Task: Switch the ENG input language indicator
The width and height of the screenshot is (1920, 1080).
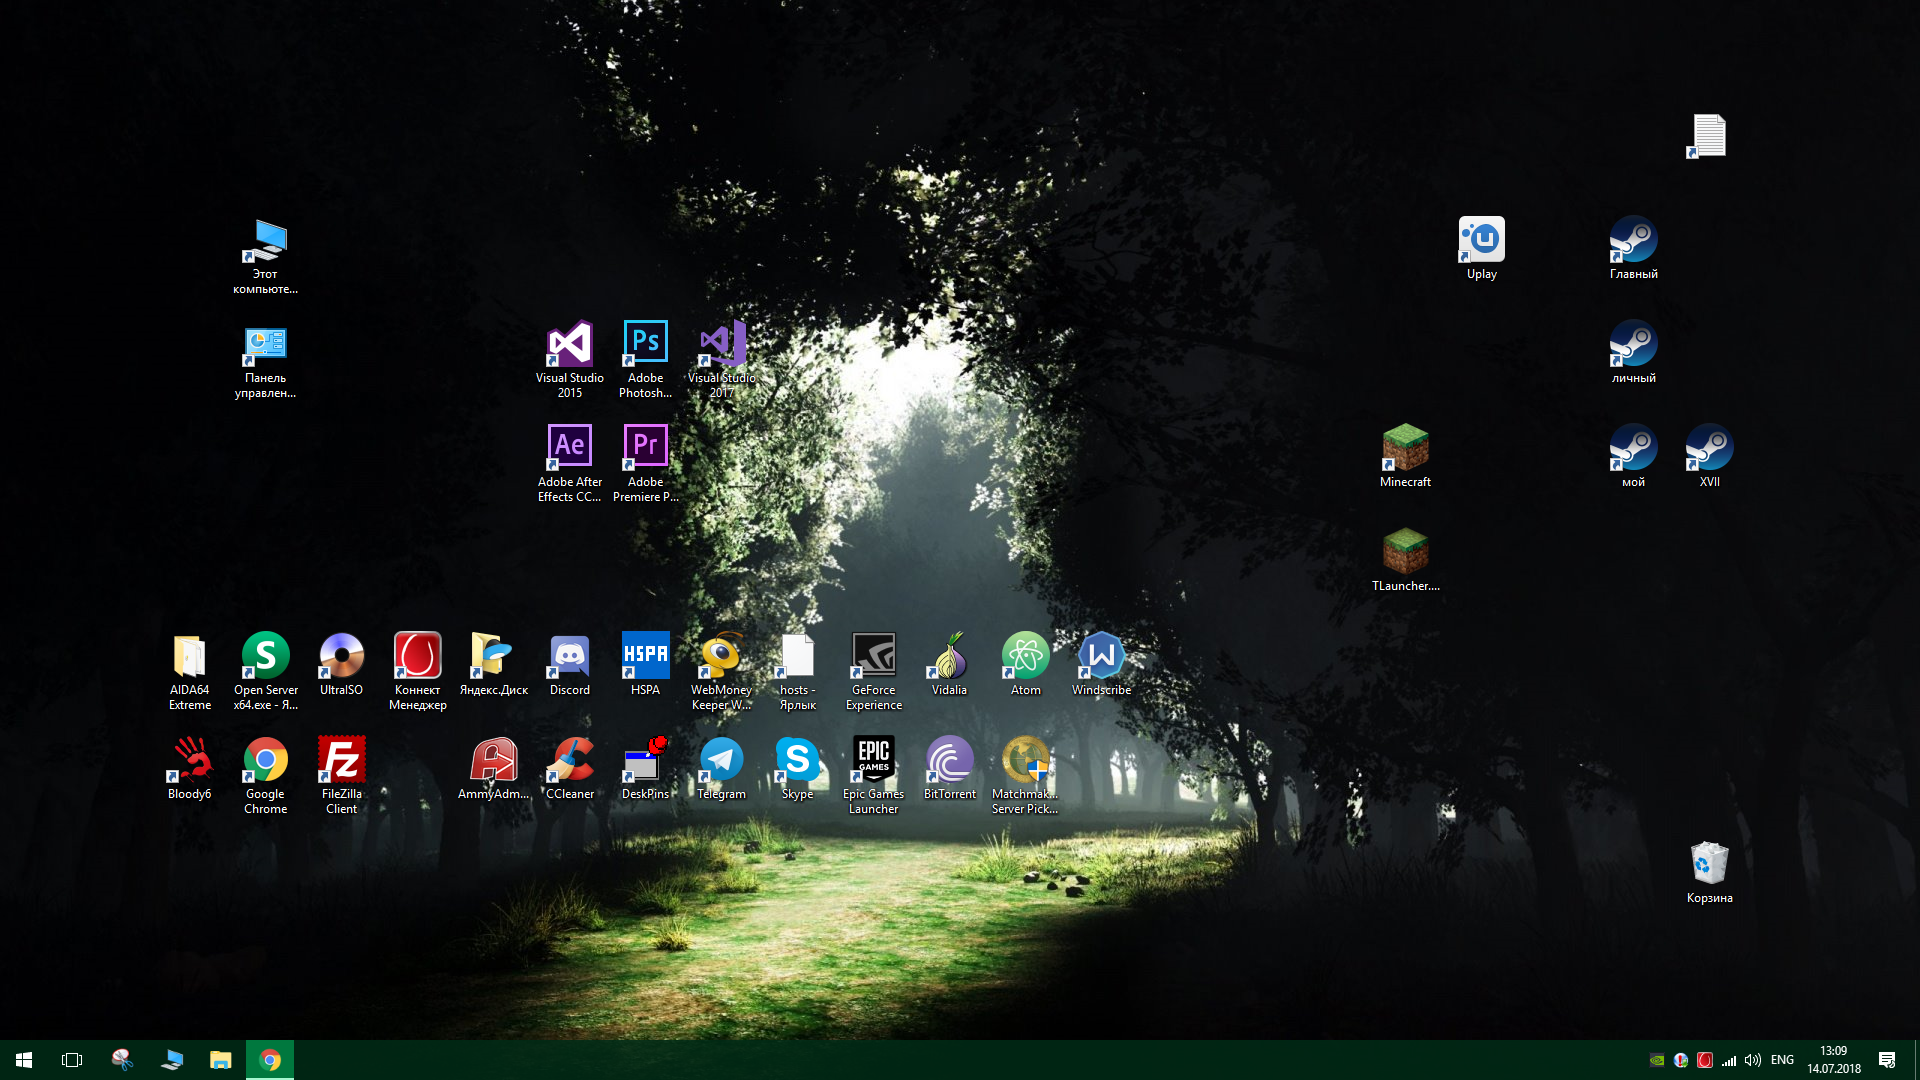Action: pyautogui.click(x=1782, y=1060)
